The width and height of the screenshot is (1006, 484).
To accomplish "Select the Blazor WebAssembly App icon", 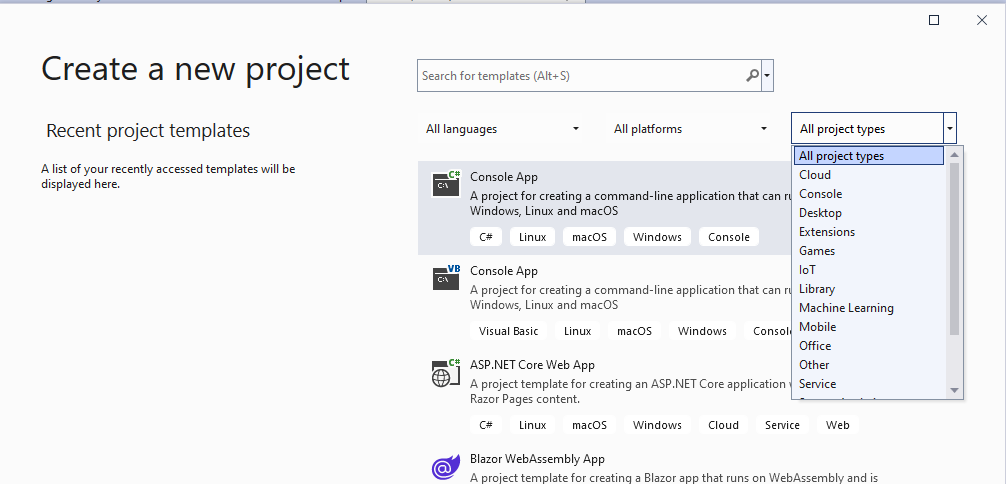I will pos(447,467).
